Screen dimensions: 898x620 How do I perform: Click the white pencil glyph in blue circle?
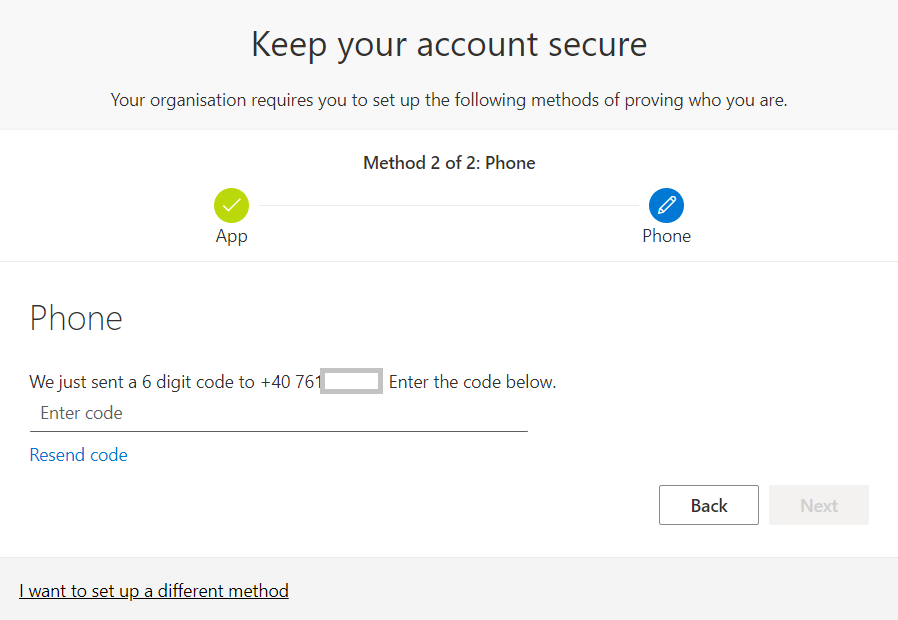coord(667,205)
